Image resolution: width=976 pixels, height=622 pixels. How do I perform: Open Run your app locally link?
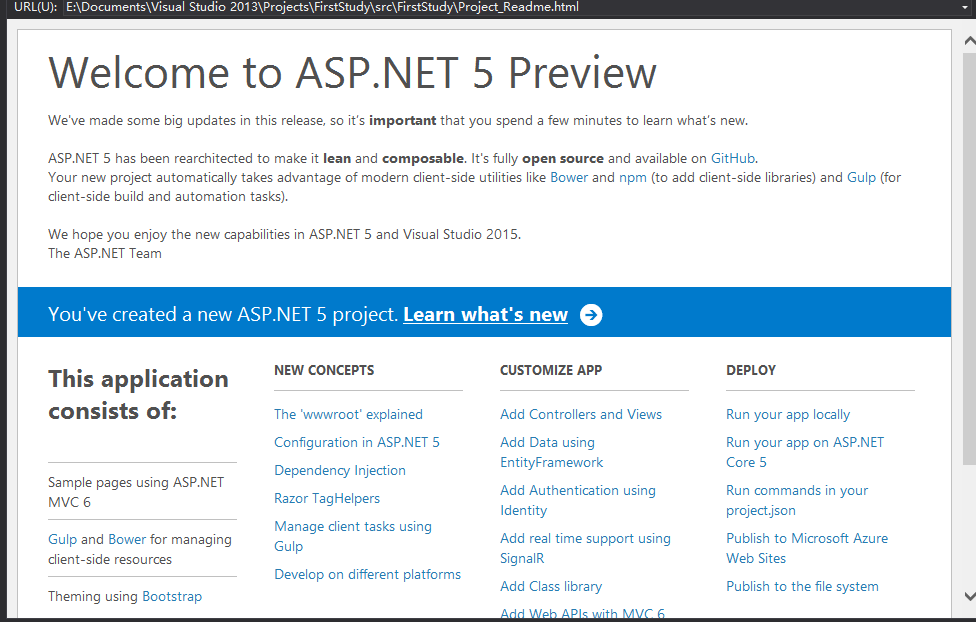coord(787,415)
